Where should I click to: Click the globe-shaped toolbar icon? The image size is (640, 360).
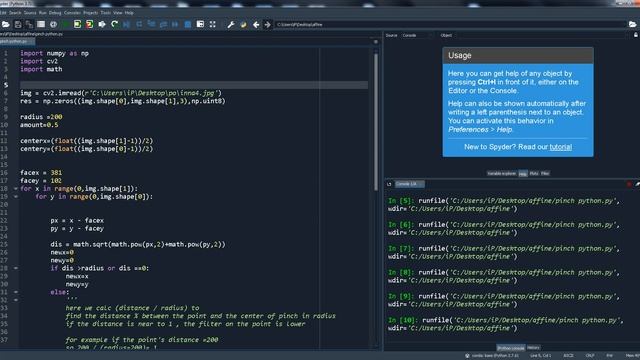coord(53,24)
